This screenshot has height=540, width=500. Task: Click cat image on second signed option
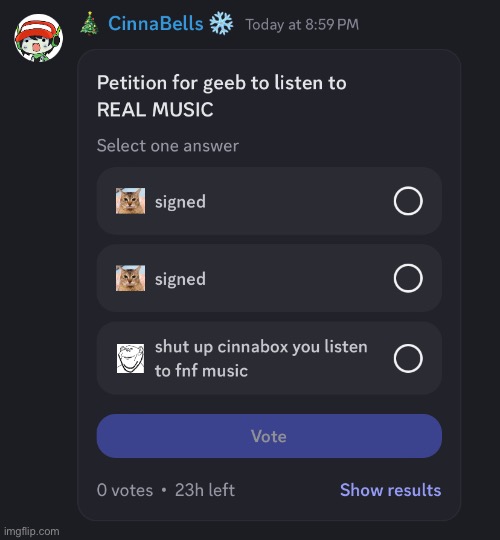[x=130, y=278]
